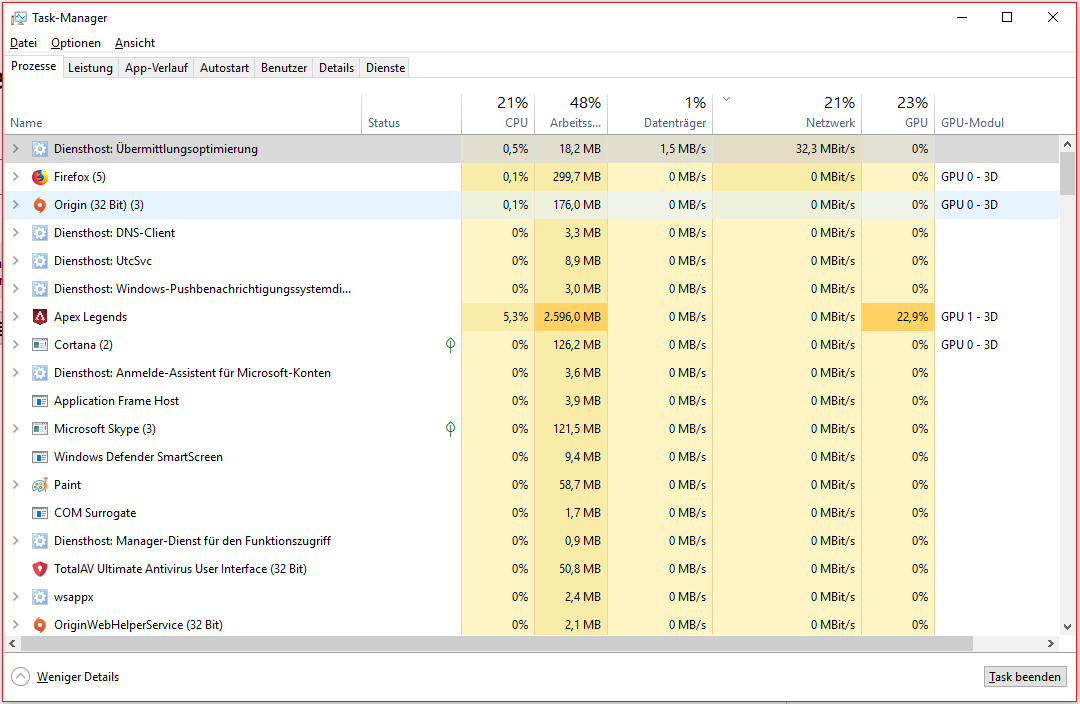The image size is (1080, 704).
Task: Switch to the Leistung tab
Action: pyautogui.click(x=90, y=68)
